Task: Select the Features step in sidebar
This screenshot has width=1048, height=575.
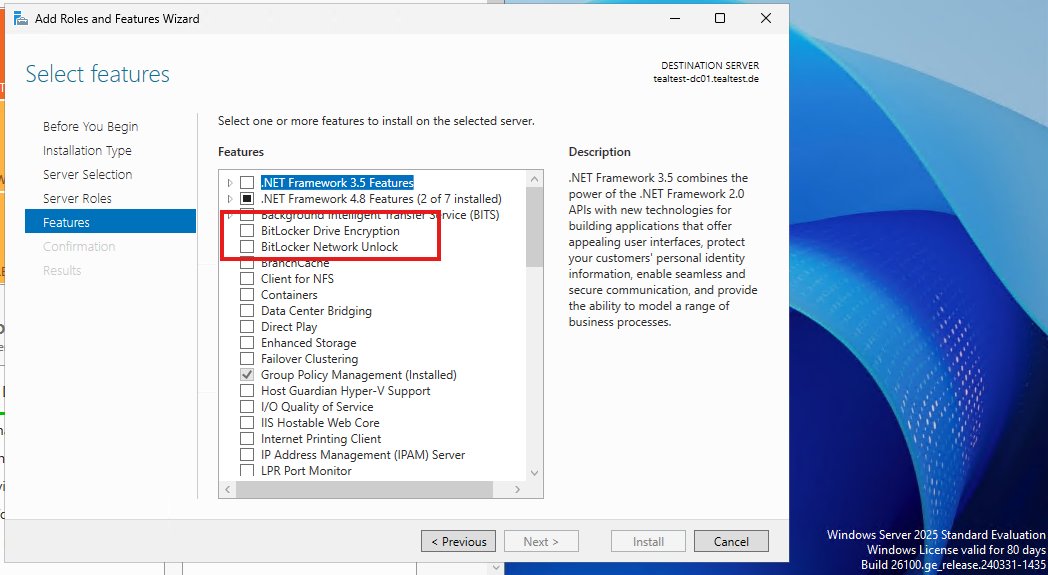Action: 110,222
